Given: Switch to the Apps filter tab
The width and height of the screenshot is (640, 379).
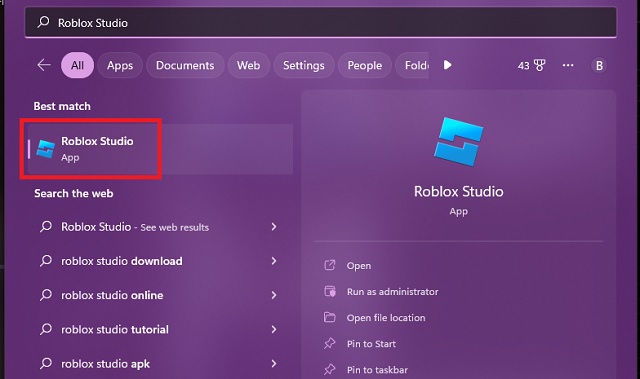Looking at the screenshot, I should pos(120,65).
